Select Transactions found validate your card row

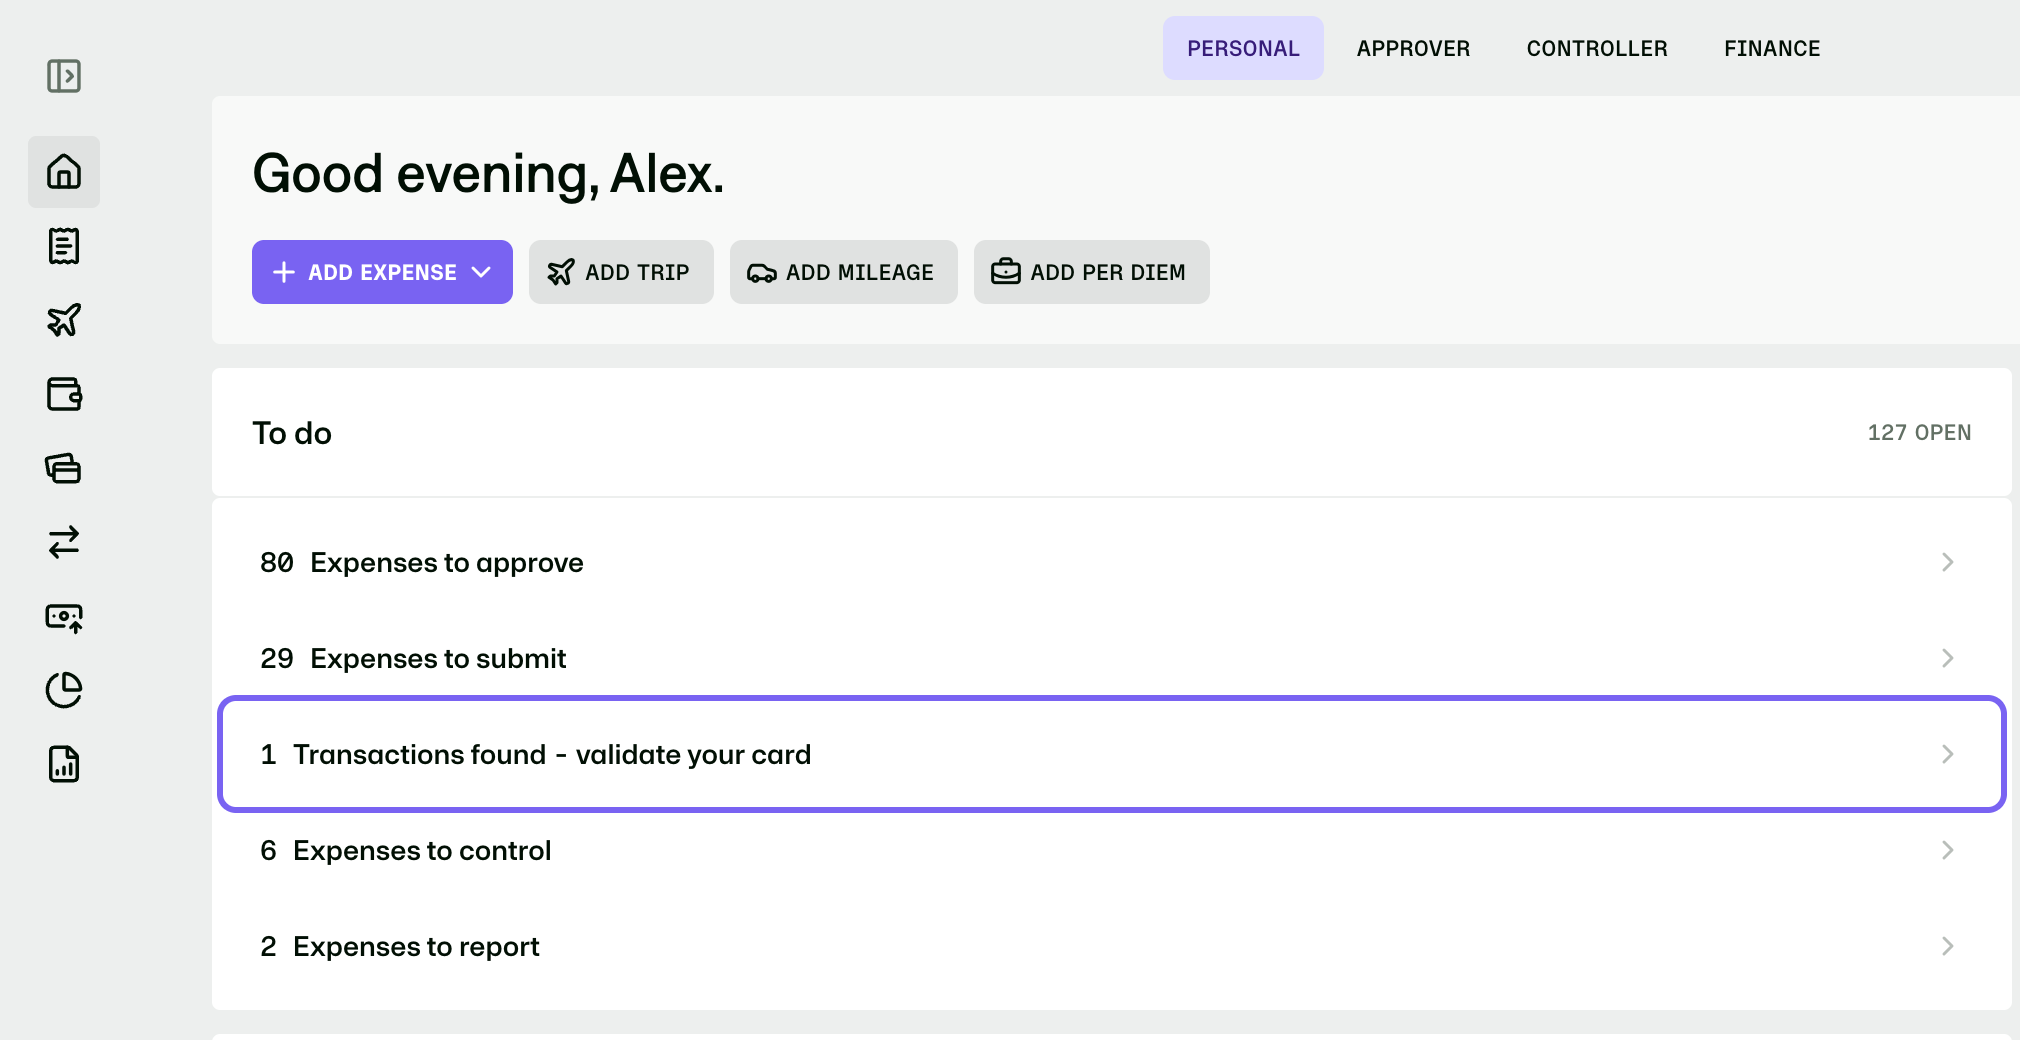tap(1112, 754)
